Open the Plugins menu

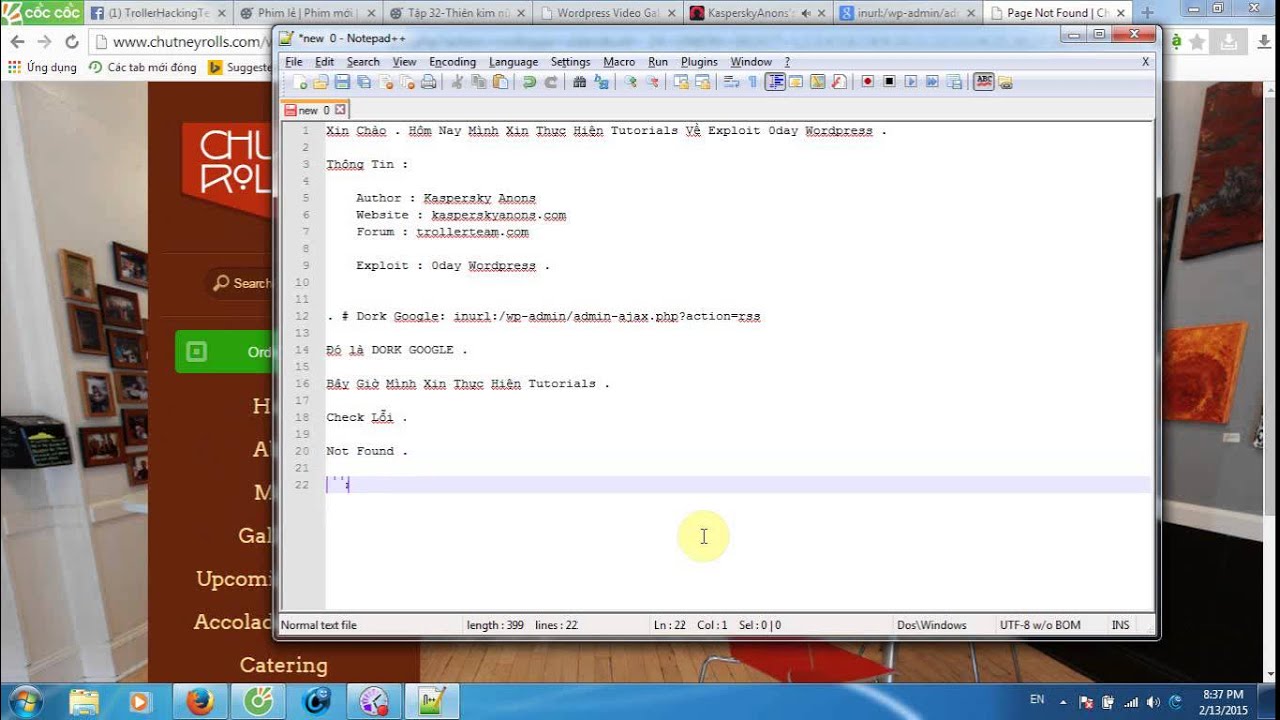[699, 62]
